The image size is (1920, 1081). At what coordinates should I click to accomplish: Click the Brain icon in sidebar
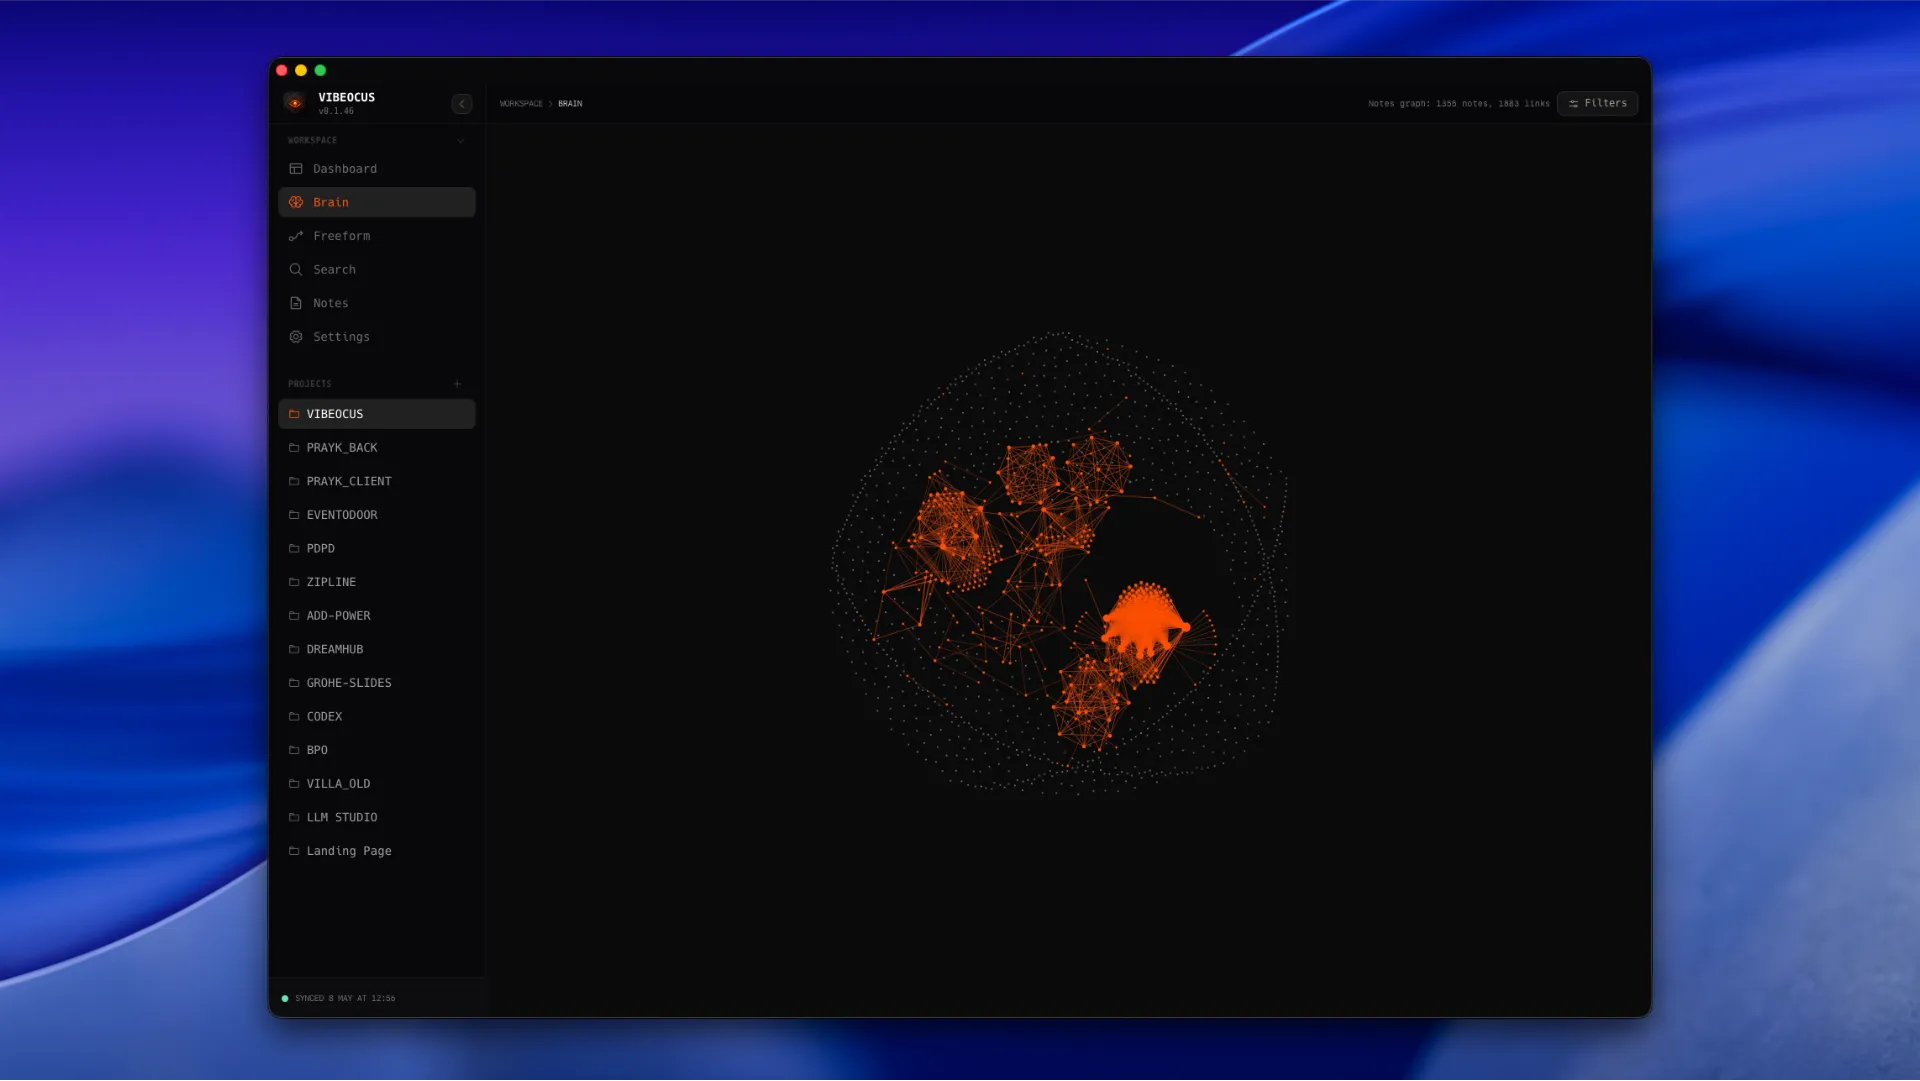(x=296, y=202)
